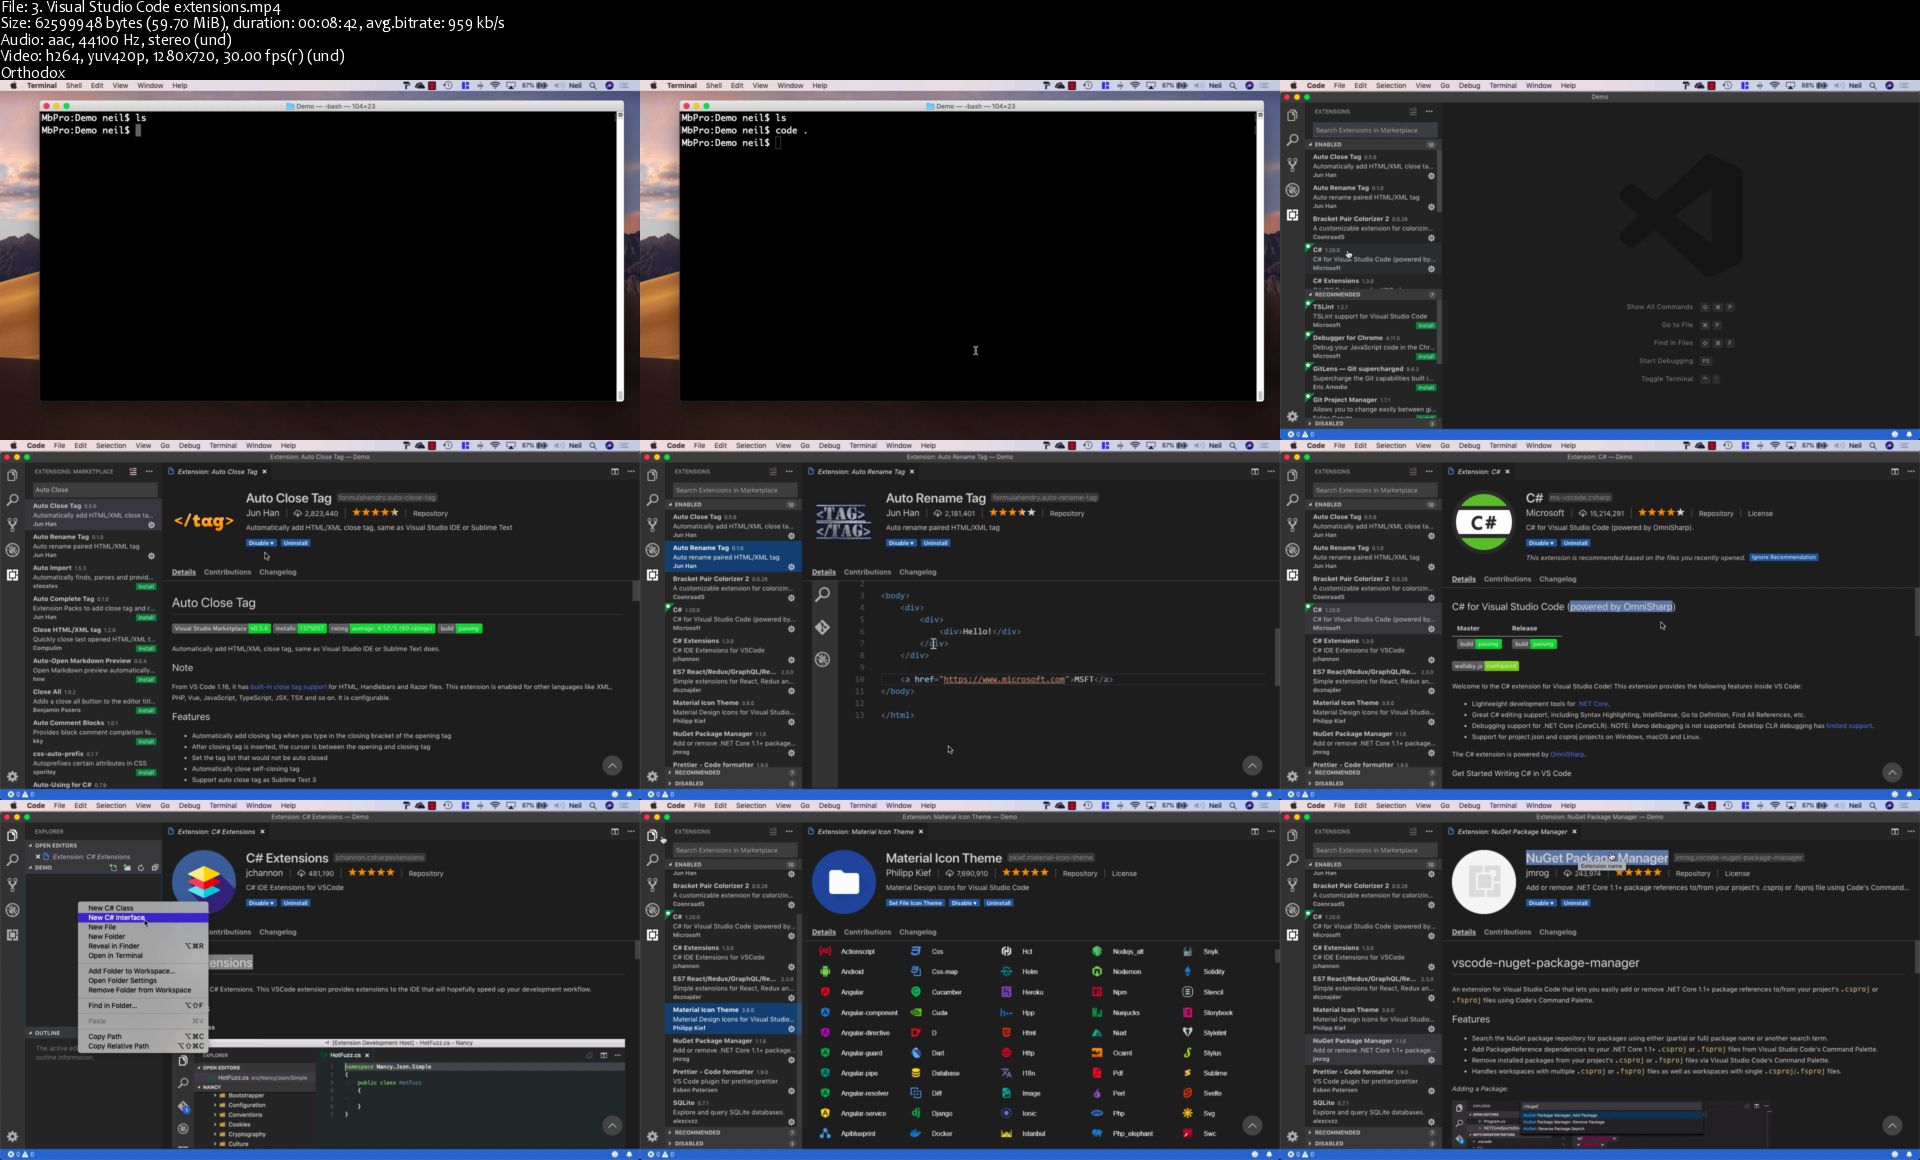The image size is (1920, 1160).
Task: Select 'Auto-Open Markdown Preview' extension row
Action: pyautogui.click(x=94, y=670)
